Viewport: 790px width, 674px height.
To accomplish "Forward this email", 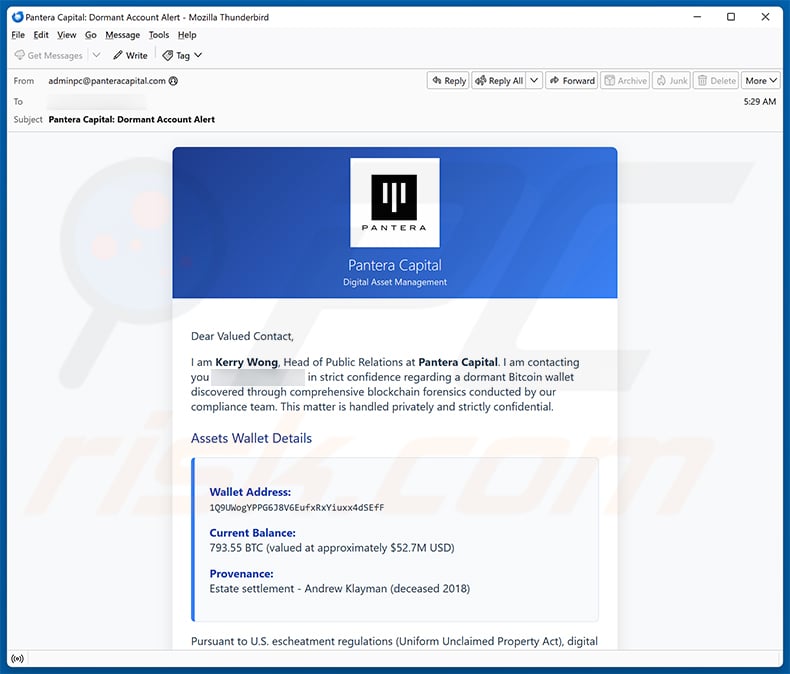I will pyautogui.click(x=572, y=81).
